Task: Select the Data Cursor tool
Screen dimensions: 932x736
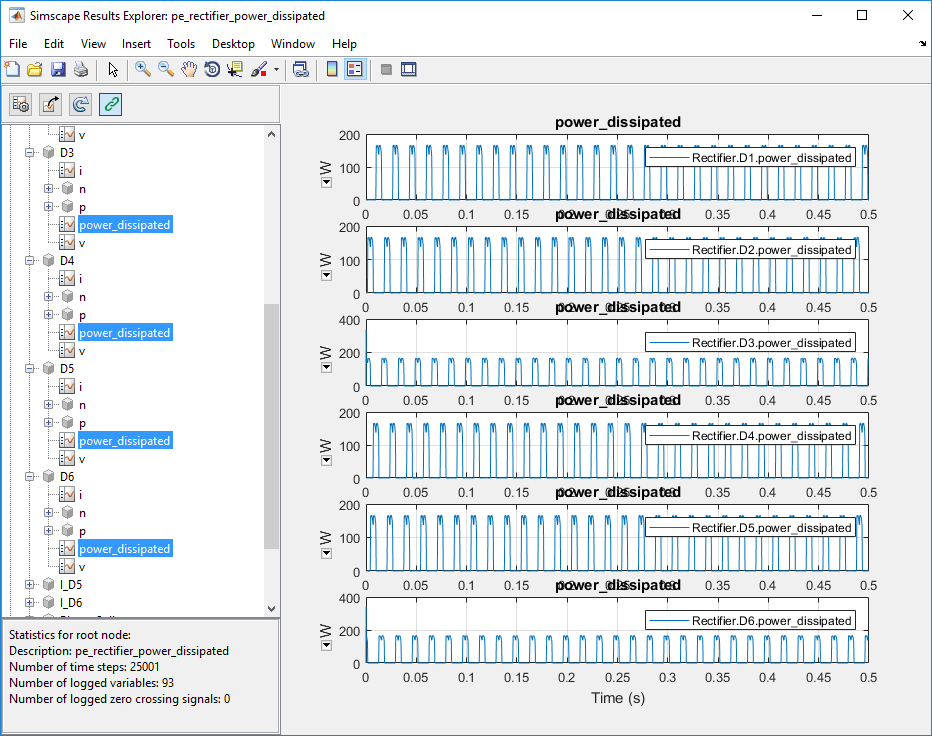Action: click(x=235, y=69)
